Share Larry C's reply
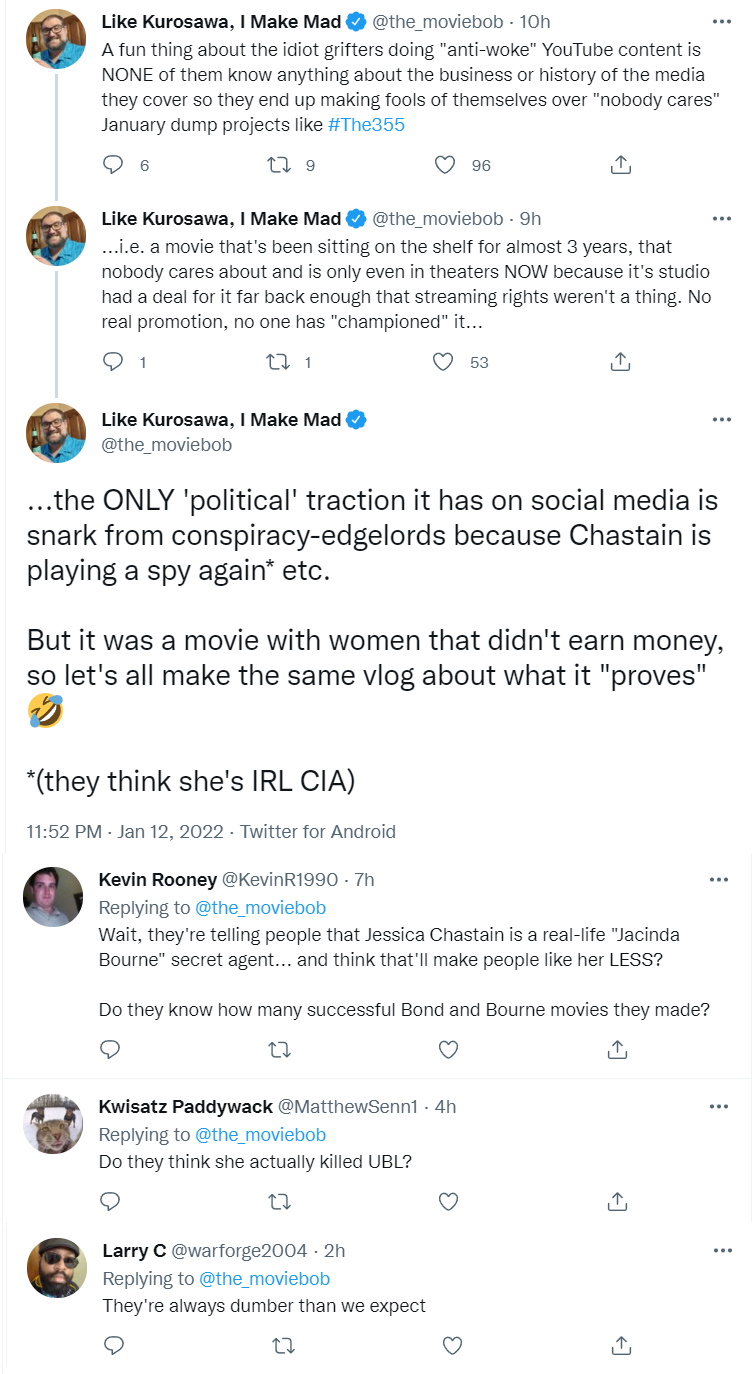 620,1345
